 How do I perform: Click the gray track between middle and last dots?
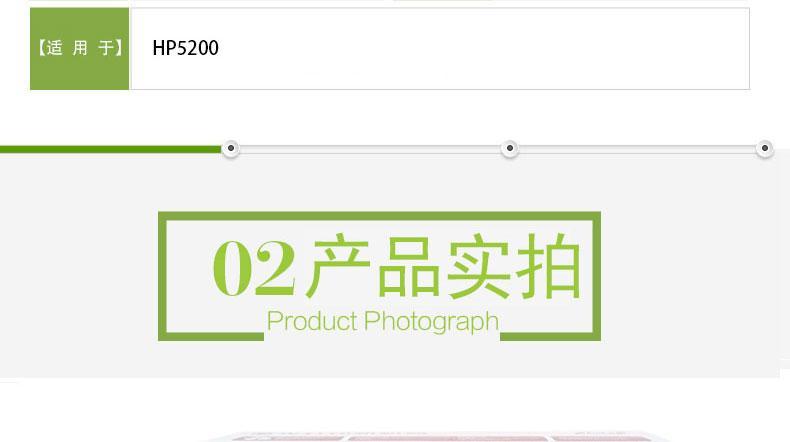[637, 149]
